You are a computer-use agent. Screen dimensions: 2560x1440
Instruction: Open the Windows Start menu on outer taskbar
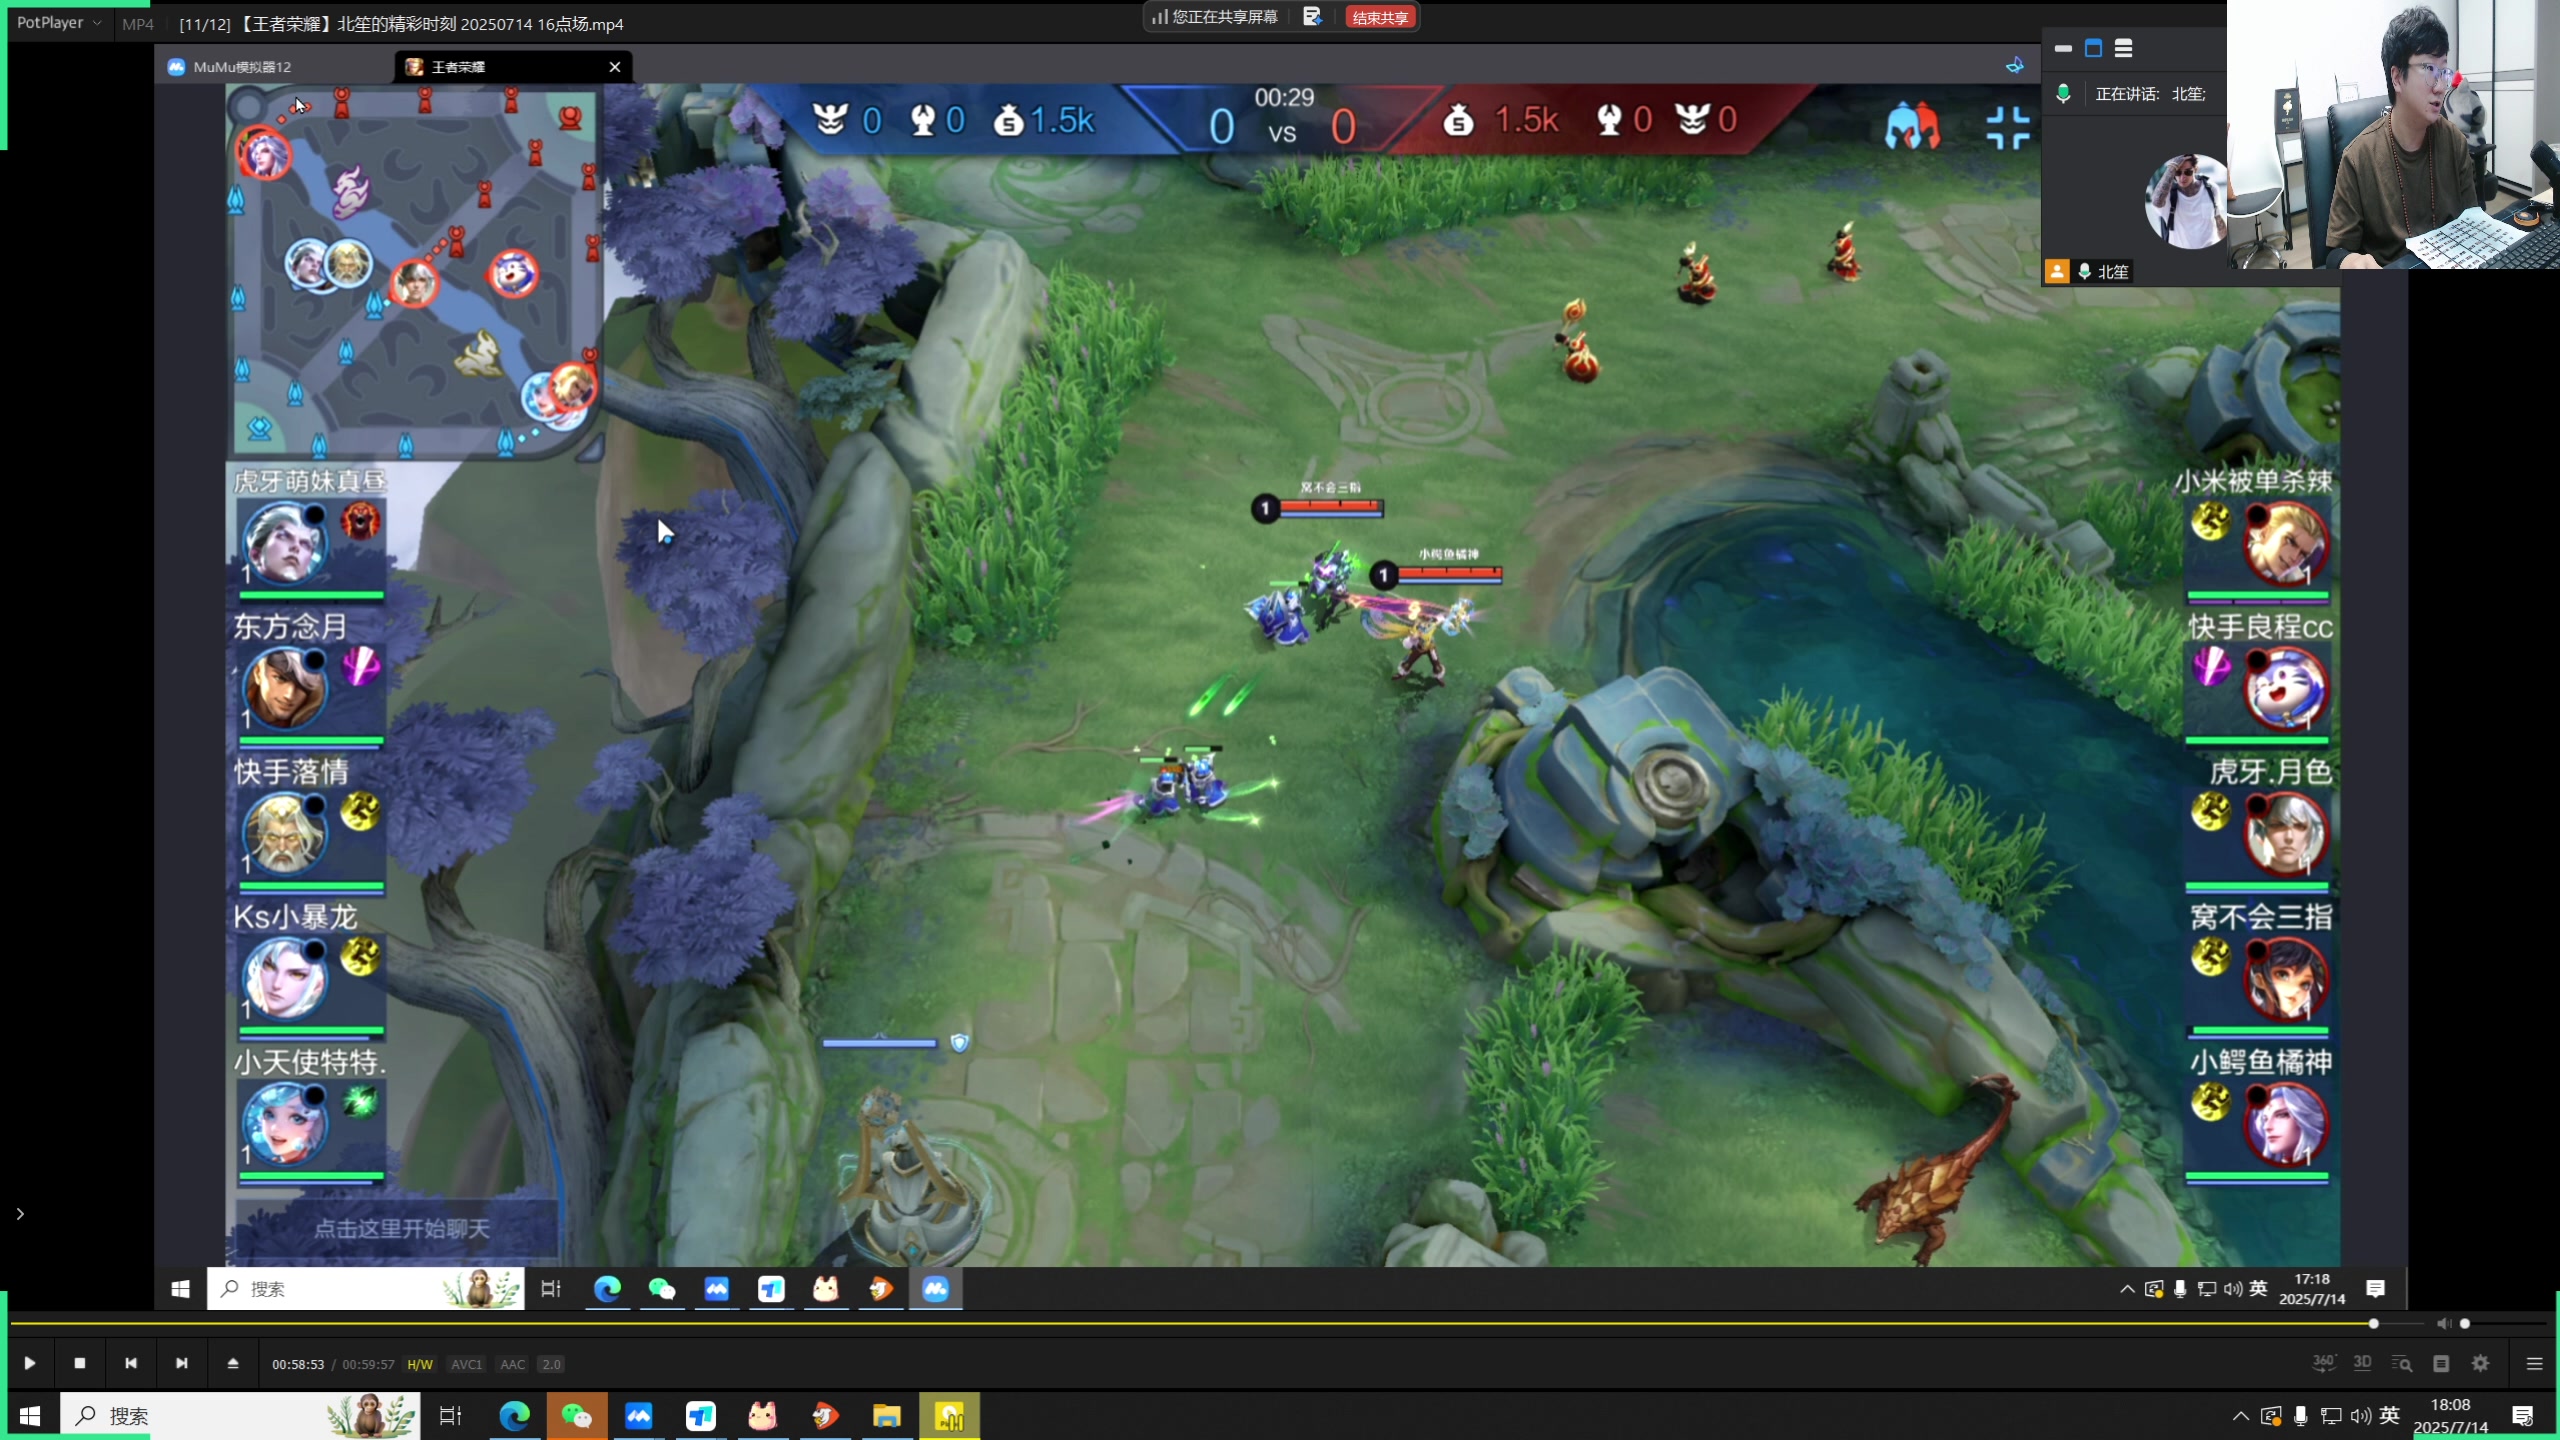tap(30, 1416)
